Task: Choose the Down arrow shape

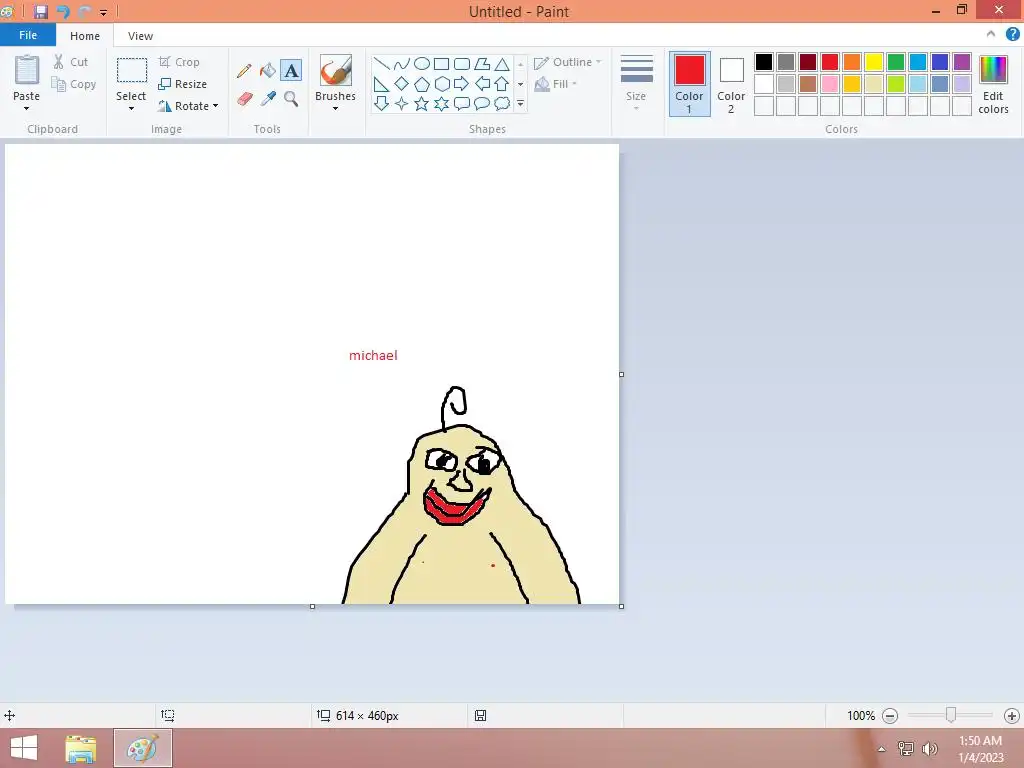Action: [x=381, y=103]
